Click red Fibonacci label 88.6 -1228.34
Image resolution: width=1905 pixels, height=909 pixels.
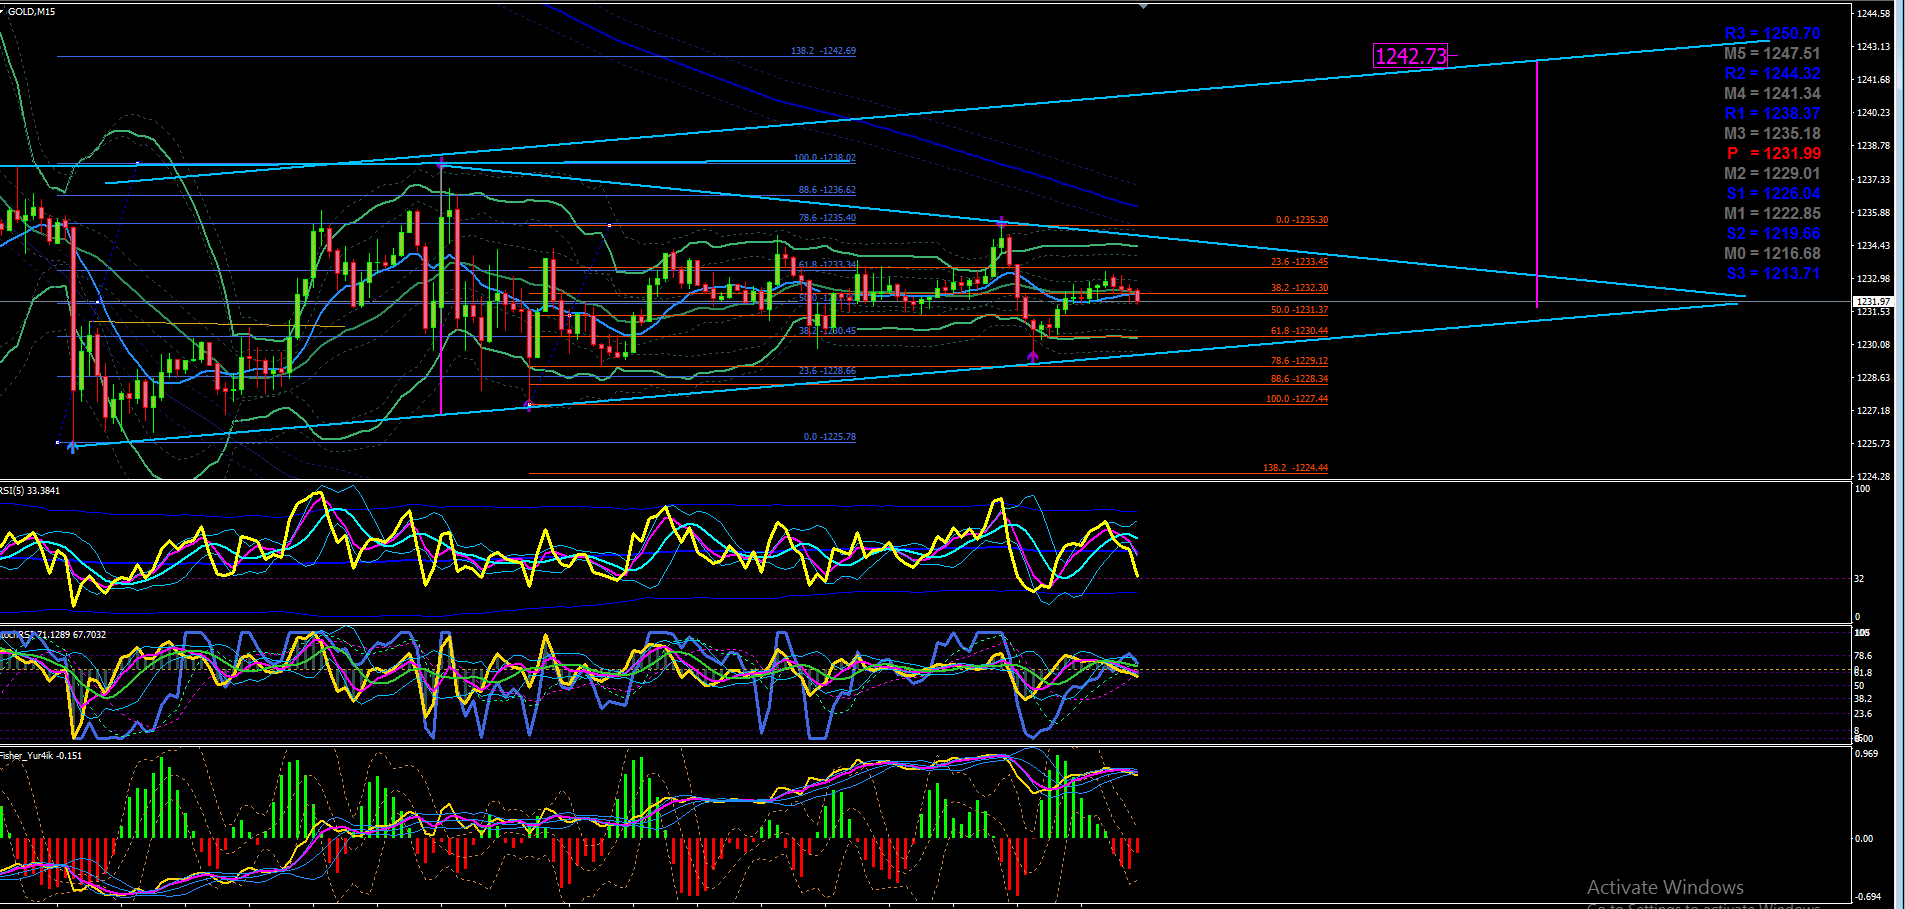pyautogui.click(x=1300, y=379)
